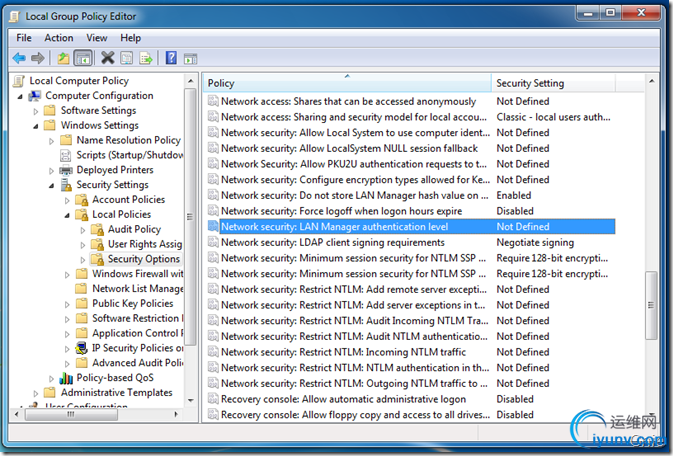Click the 'Negotiate signing' setting value
The width and height of the screenshot is (673, 456).
(x=535, y=242)
